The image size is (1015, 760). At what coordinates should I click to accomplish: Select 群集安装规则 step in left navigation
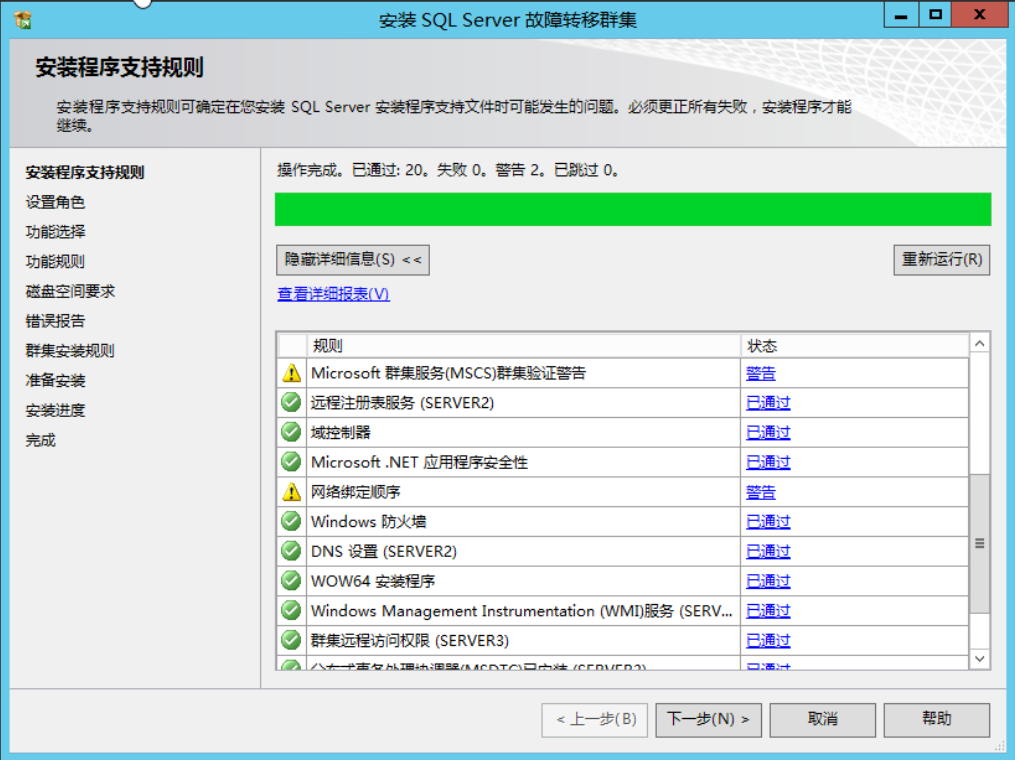click(x=70, y=351)
